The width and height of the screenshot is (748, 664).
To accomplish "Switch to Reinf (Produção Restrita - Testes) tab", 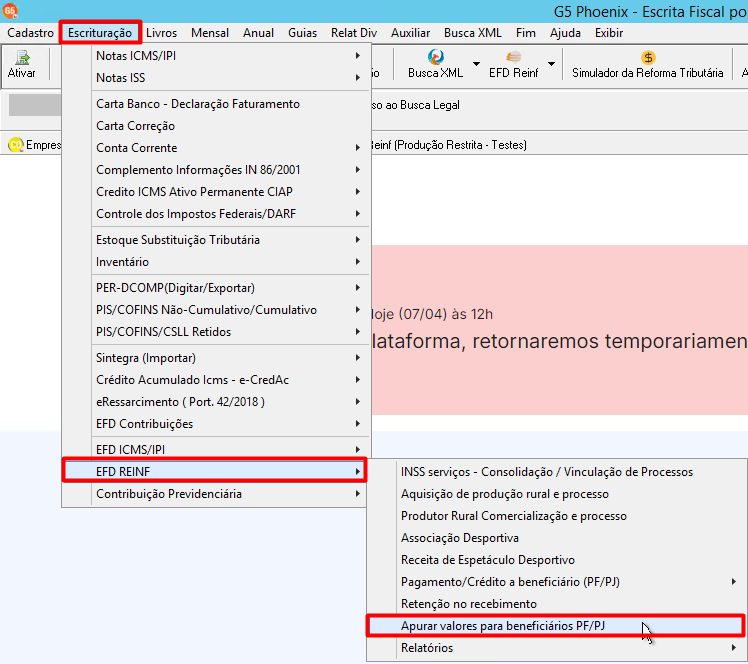I will click(x=449, y=145).
